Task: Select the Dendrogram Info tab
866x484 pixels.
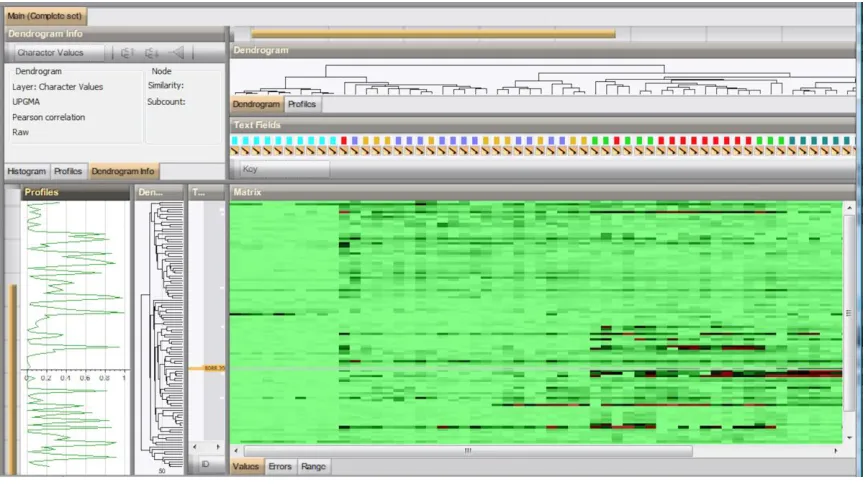Action: 123,171
